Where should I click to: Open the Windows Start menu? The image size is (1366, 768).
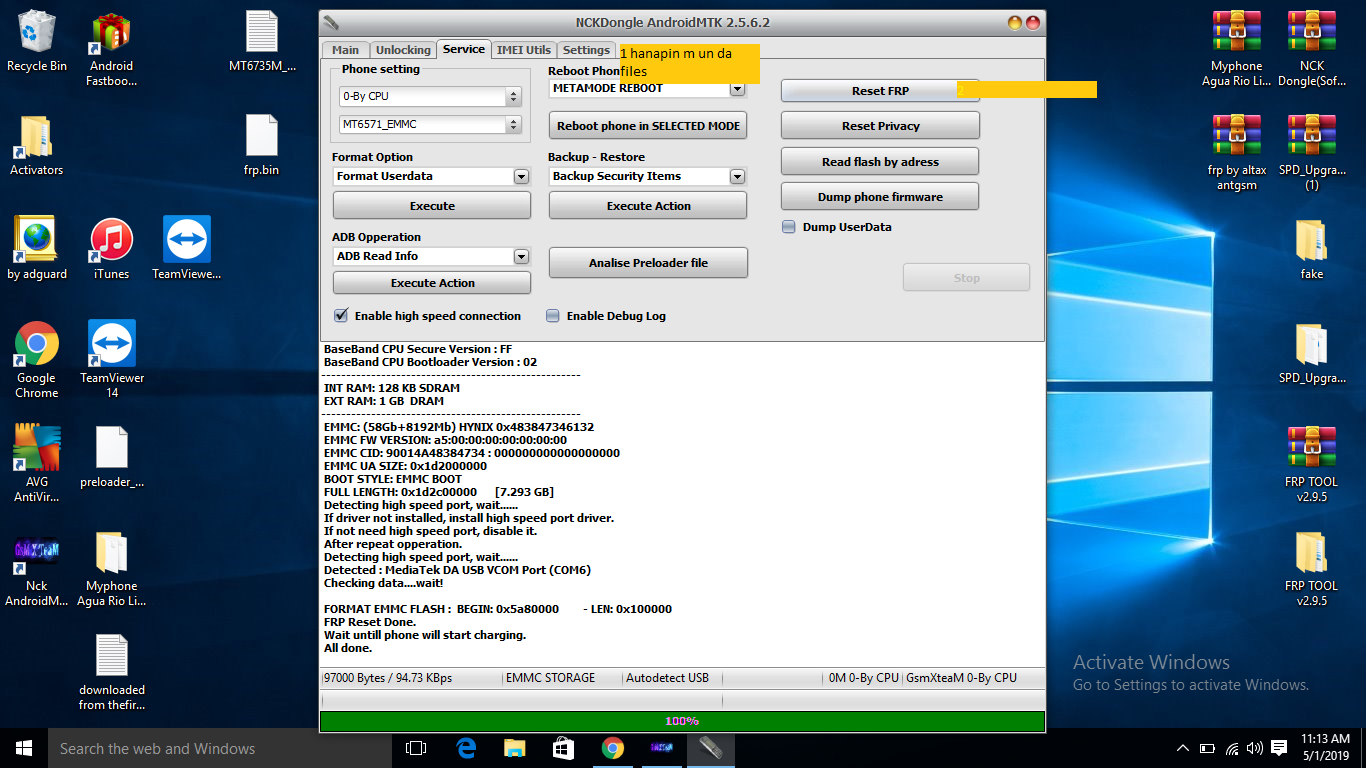[x=24, y=748]
